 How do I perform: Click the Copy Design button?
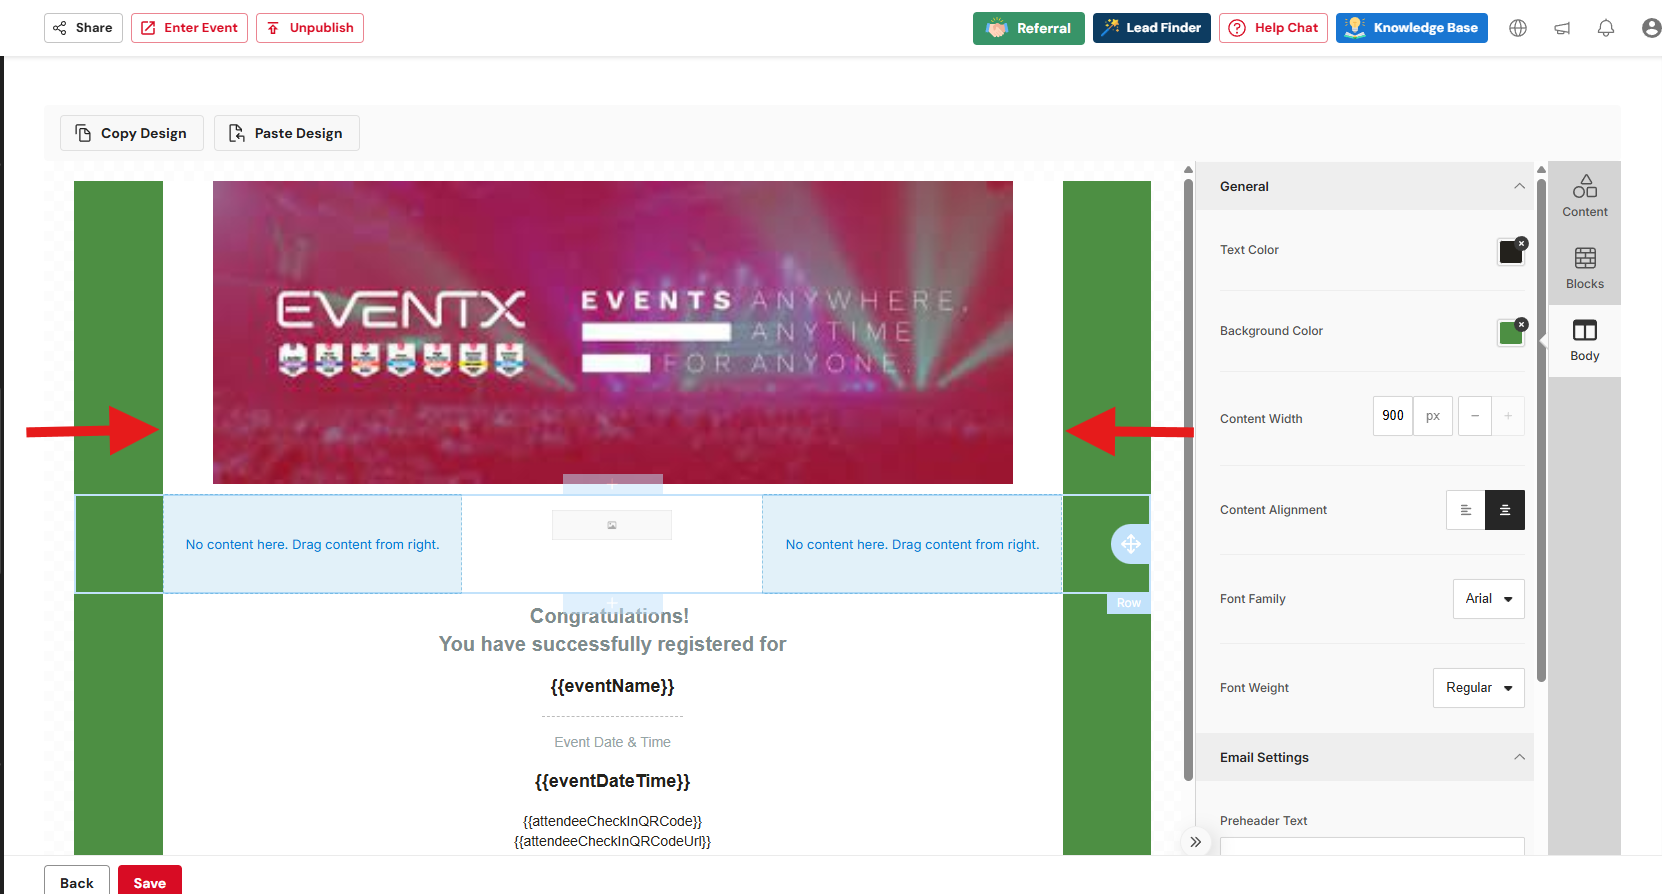pyautogui.click(x=132, y=133)
